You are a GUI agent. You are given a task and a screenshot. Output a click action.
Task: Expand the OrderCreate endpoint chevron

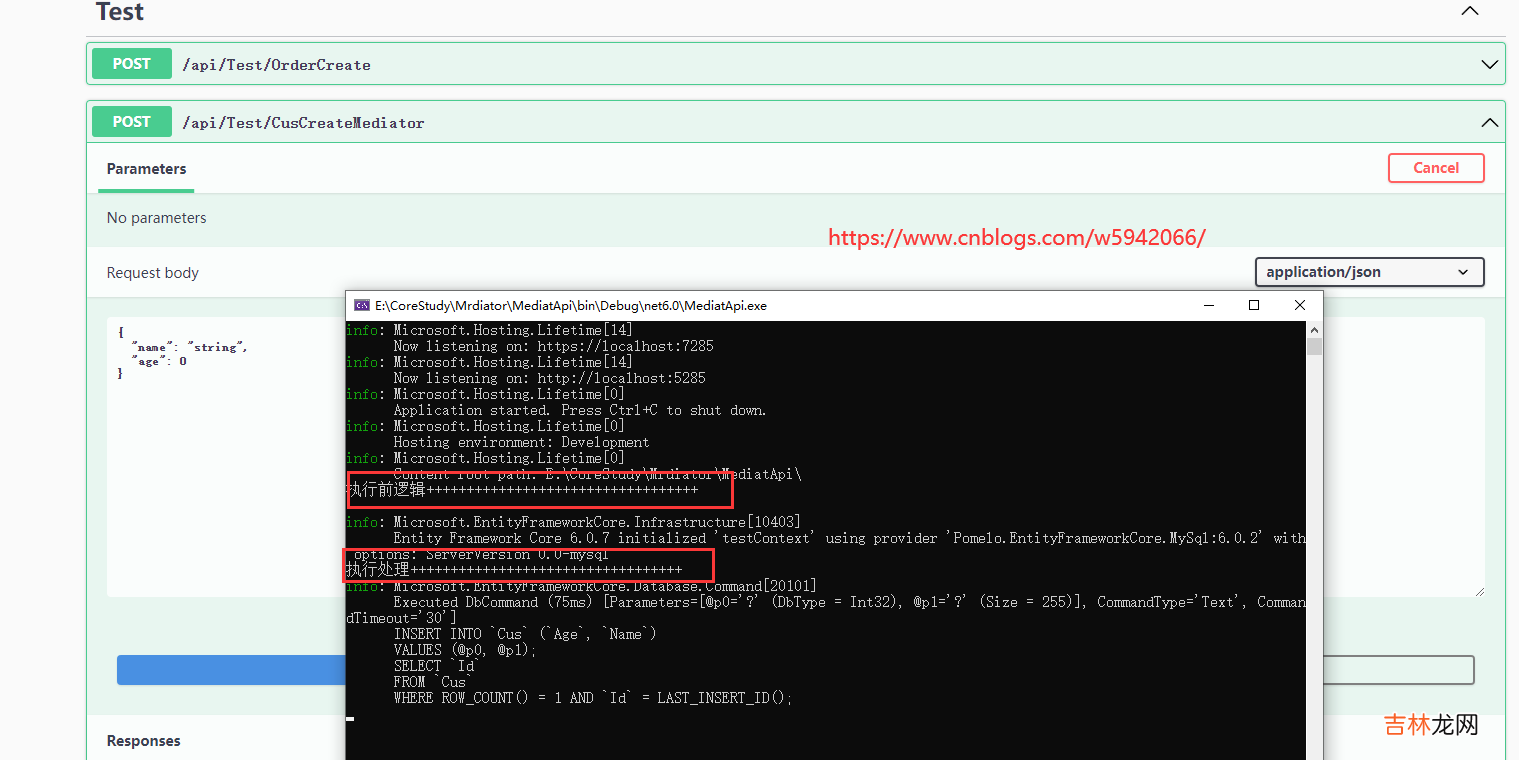coord(1489,64)
